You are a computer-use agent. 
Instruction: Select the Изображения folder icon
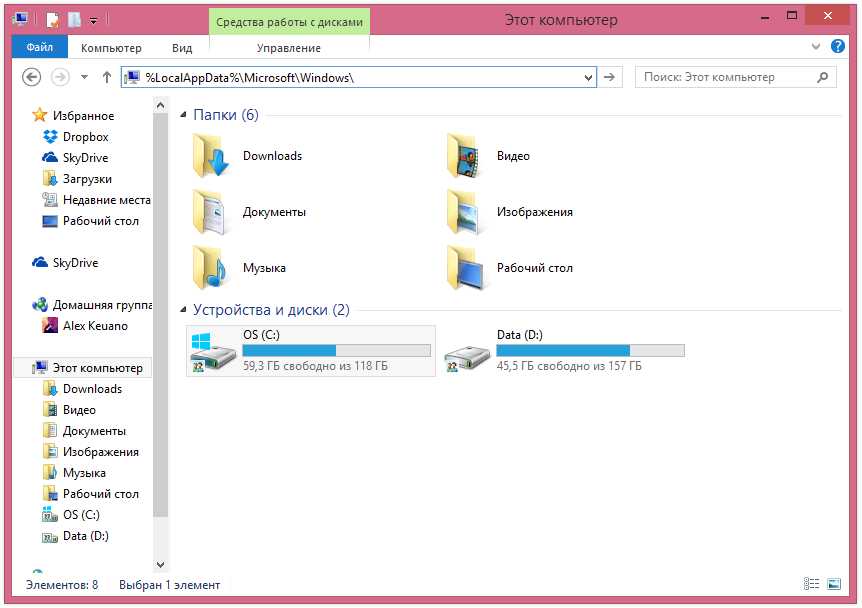[x=465, y=212]
